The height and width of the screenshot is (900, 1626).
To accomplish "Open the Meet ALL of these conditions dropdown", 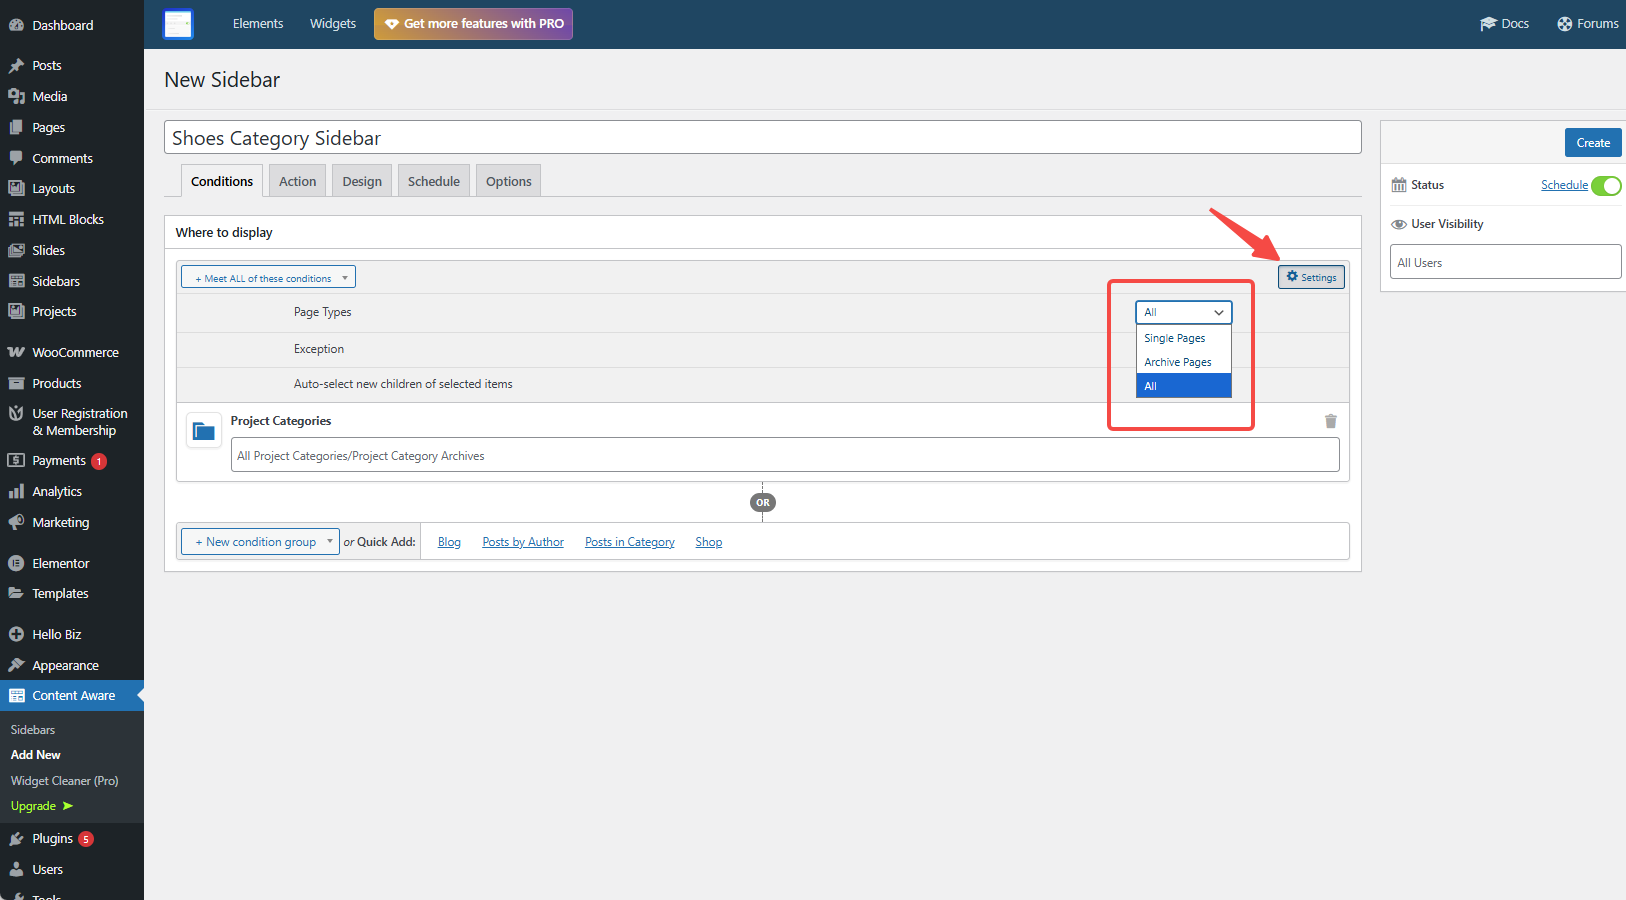I will coord(268,278).
